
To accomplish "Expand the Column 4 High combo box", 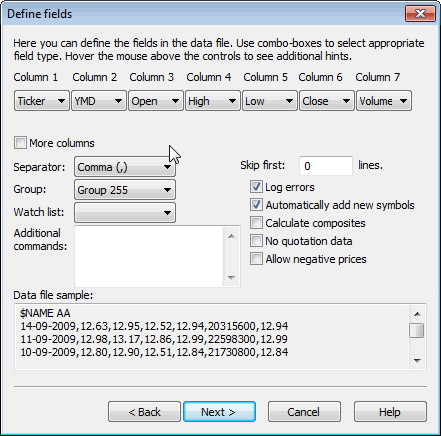I will tap(213, 101).
